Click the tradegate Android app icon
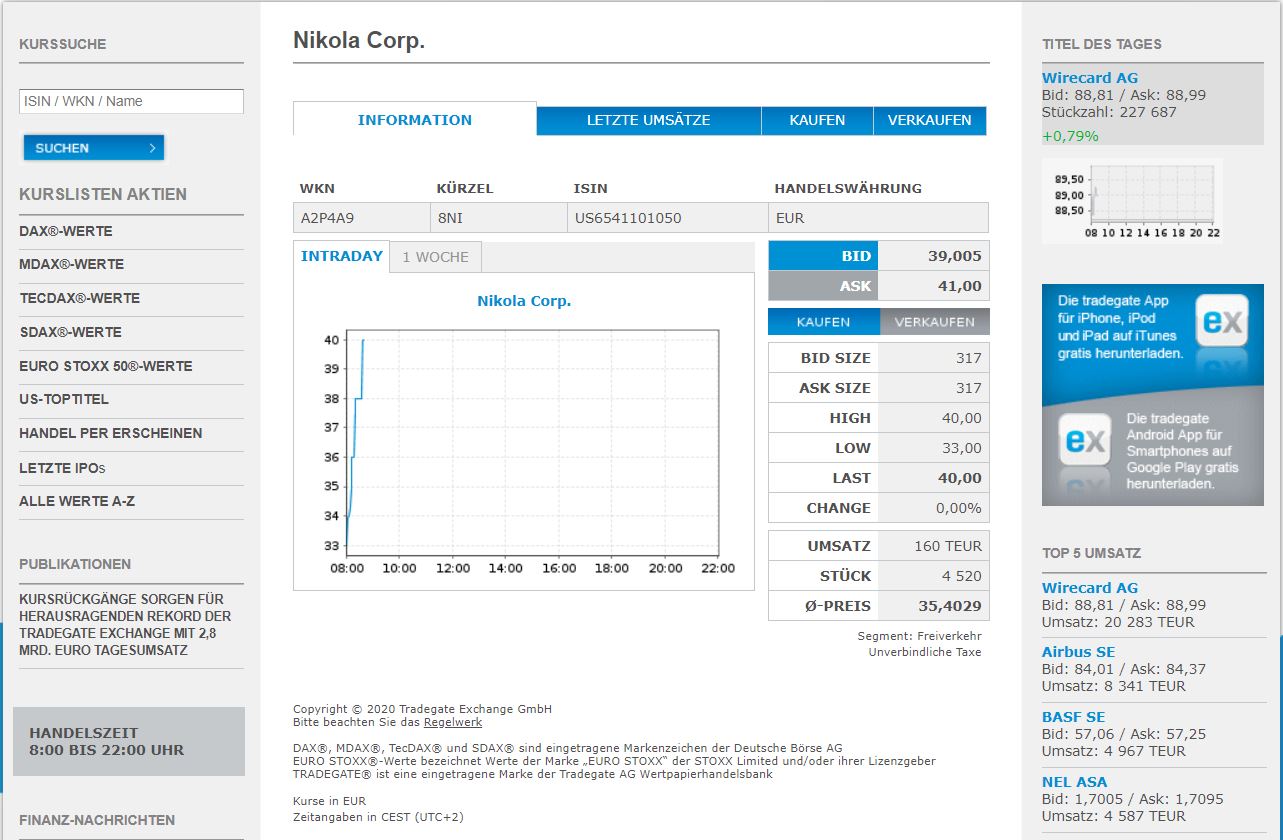The width and height of the screenshot is (1283, 840). [x=1086, y=440]
